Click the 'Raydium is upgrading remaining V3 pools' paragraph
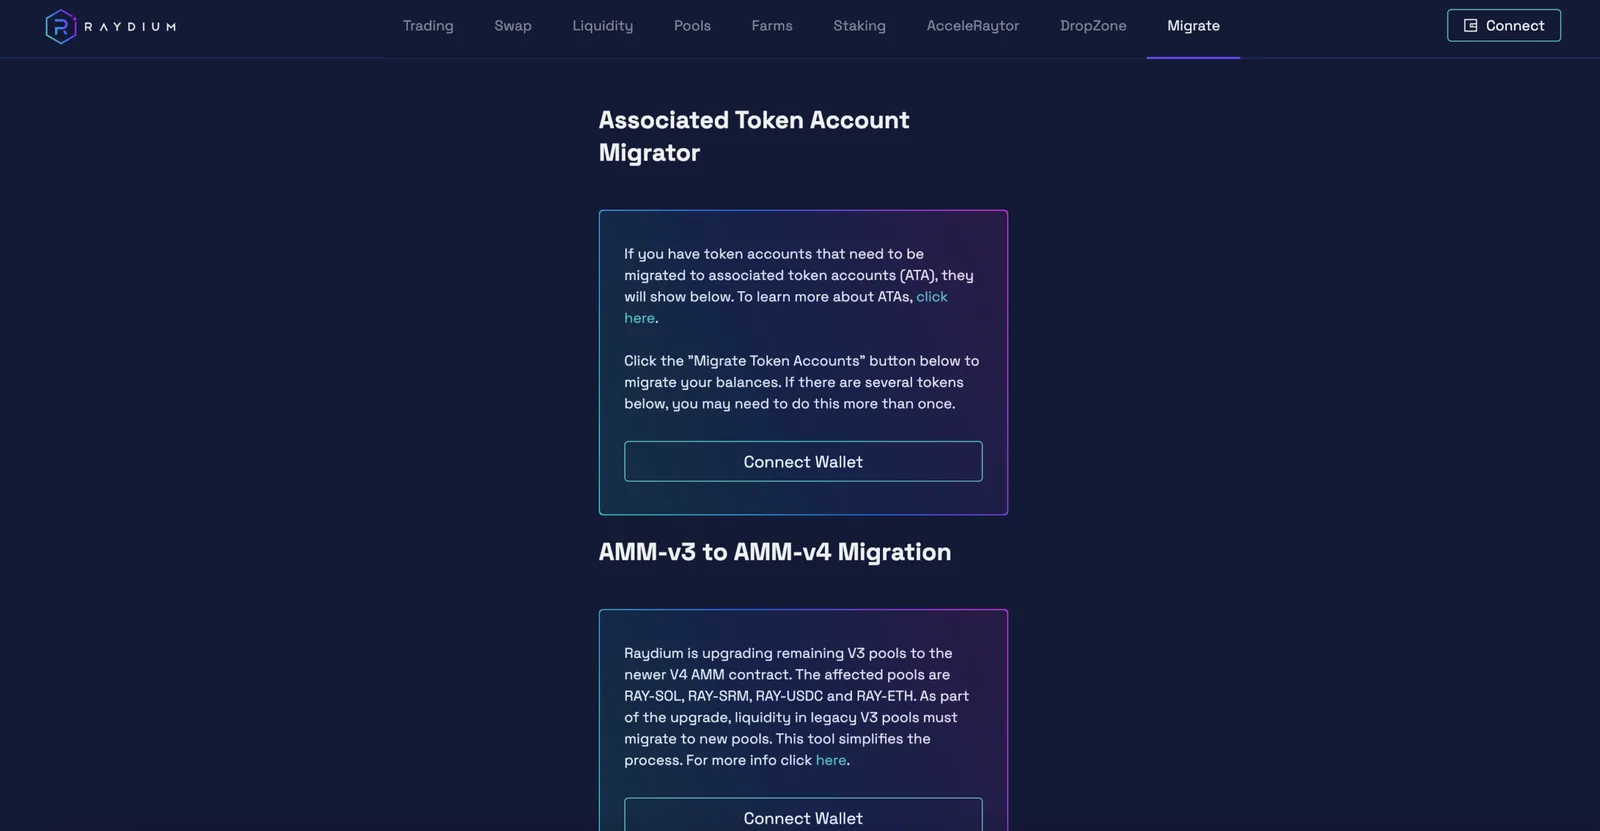 click(797, 706)
